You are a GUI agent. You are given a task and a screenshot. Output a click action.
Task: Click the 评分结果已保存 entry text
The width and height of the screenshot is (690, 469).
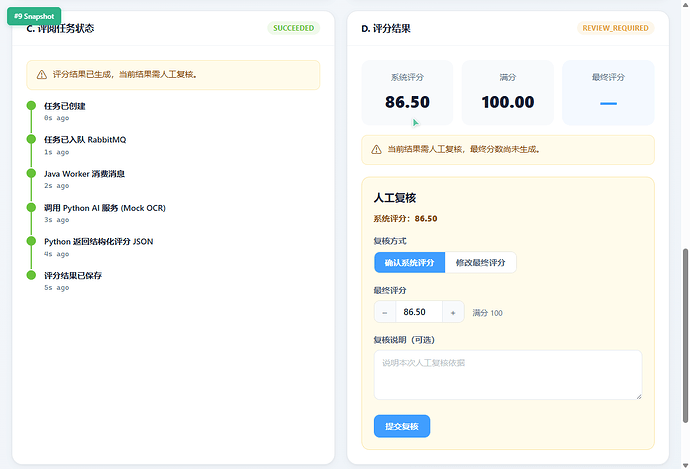point(73,276)
